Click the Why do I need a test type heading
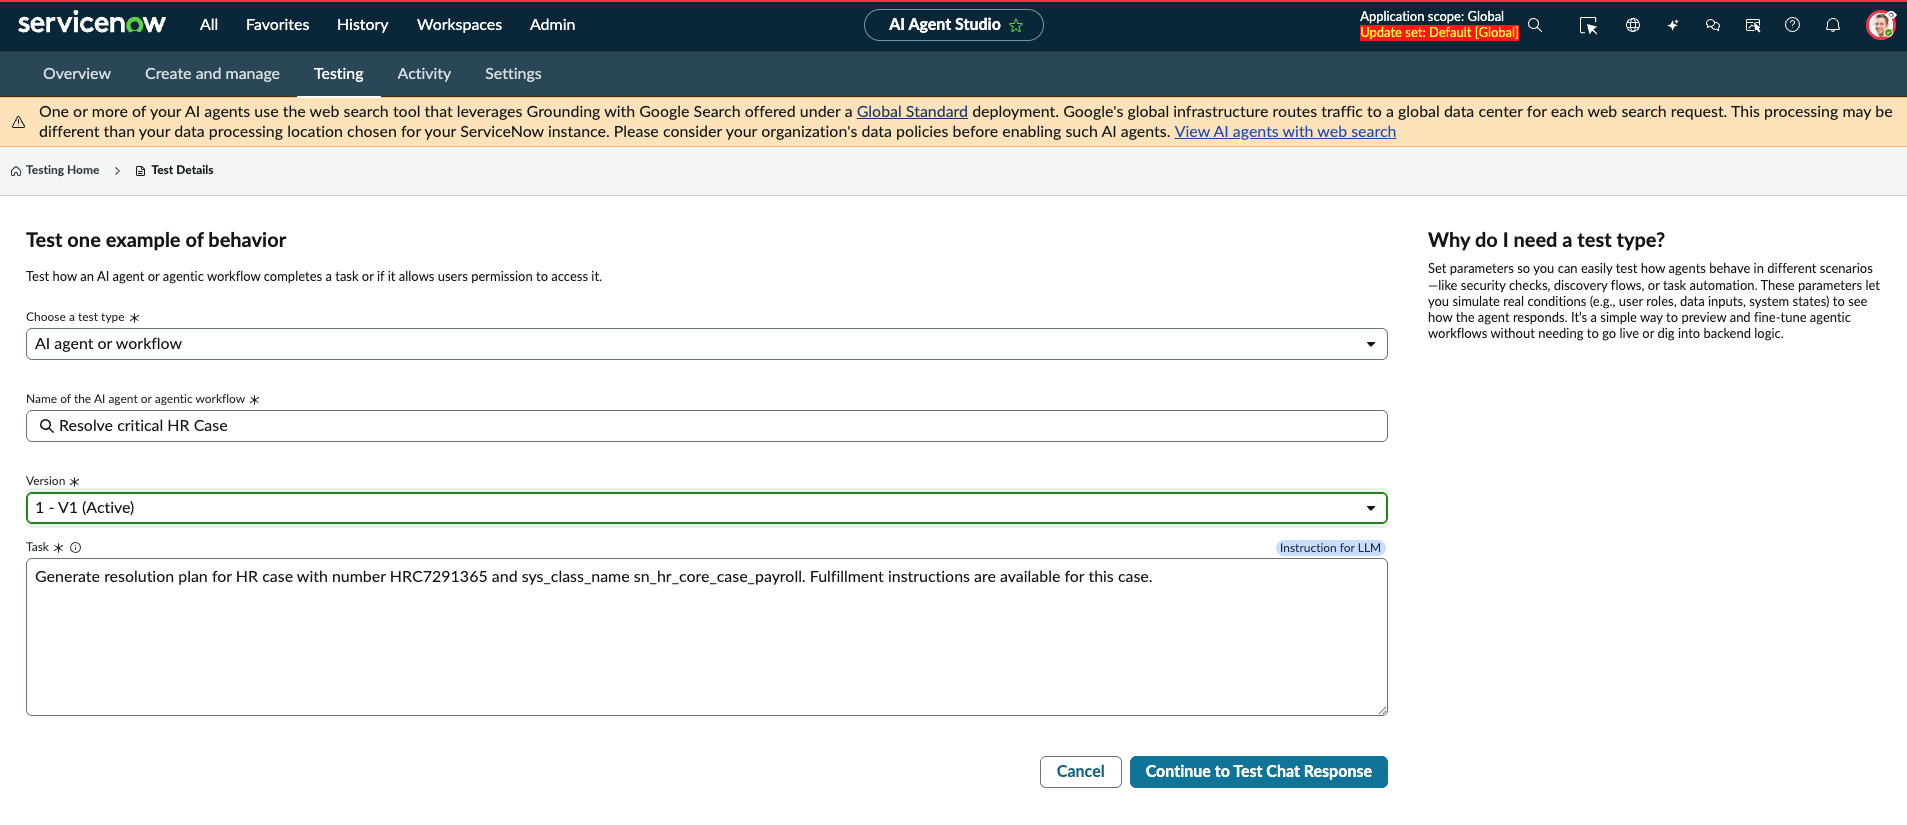Viewport: 1907px width, 825px height. [1546, 240]
